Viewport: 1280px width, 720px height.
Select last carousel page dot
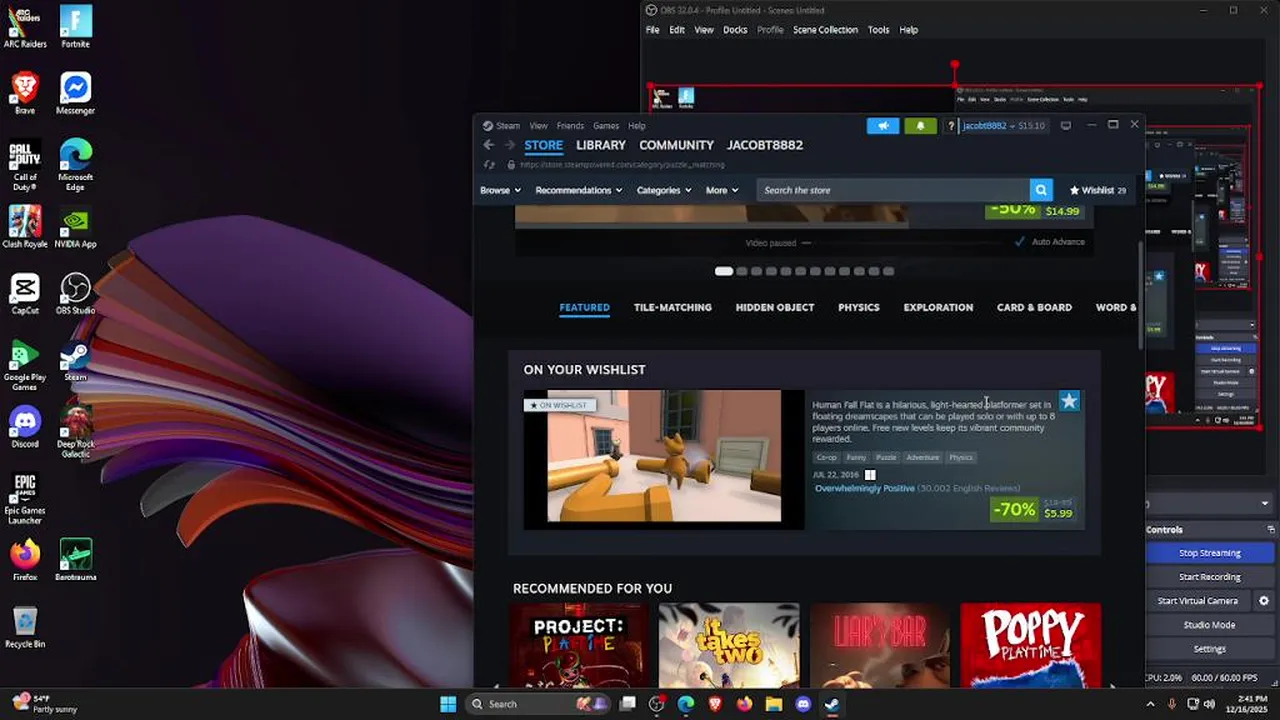(888, 271)
